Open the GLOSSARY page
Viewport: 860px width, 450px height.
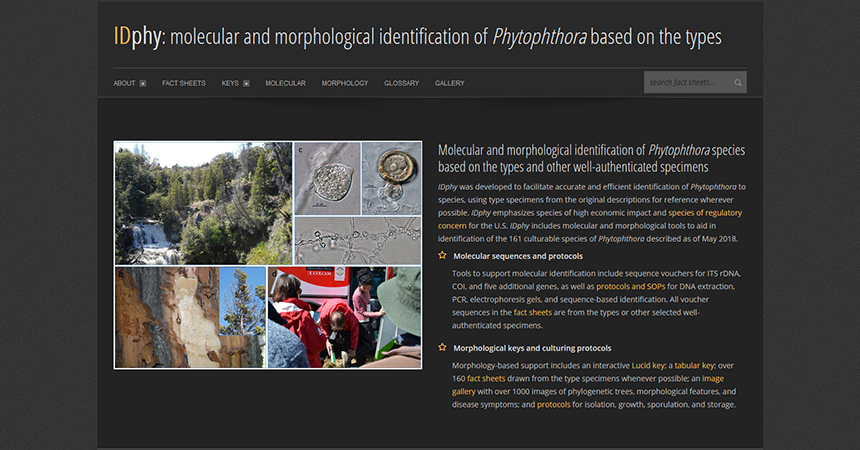[401, 83]
